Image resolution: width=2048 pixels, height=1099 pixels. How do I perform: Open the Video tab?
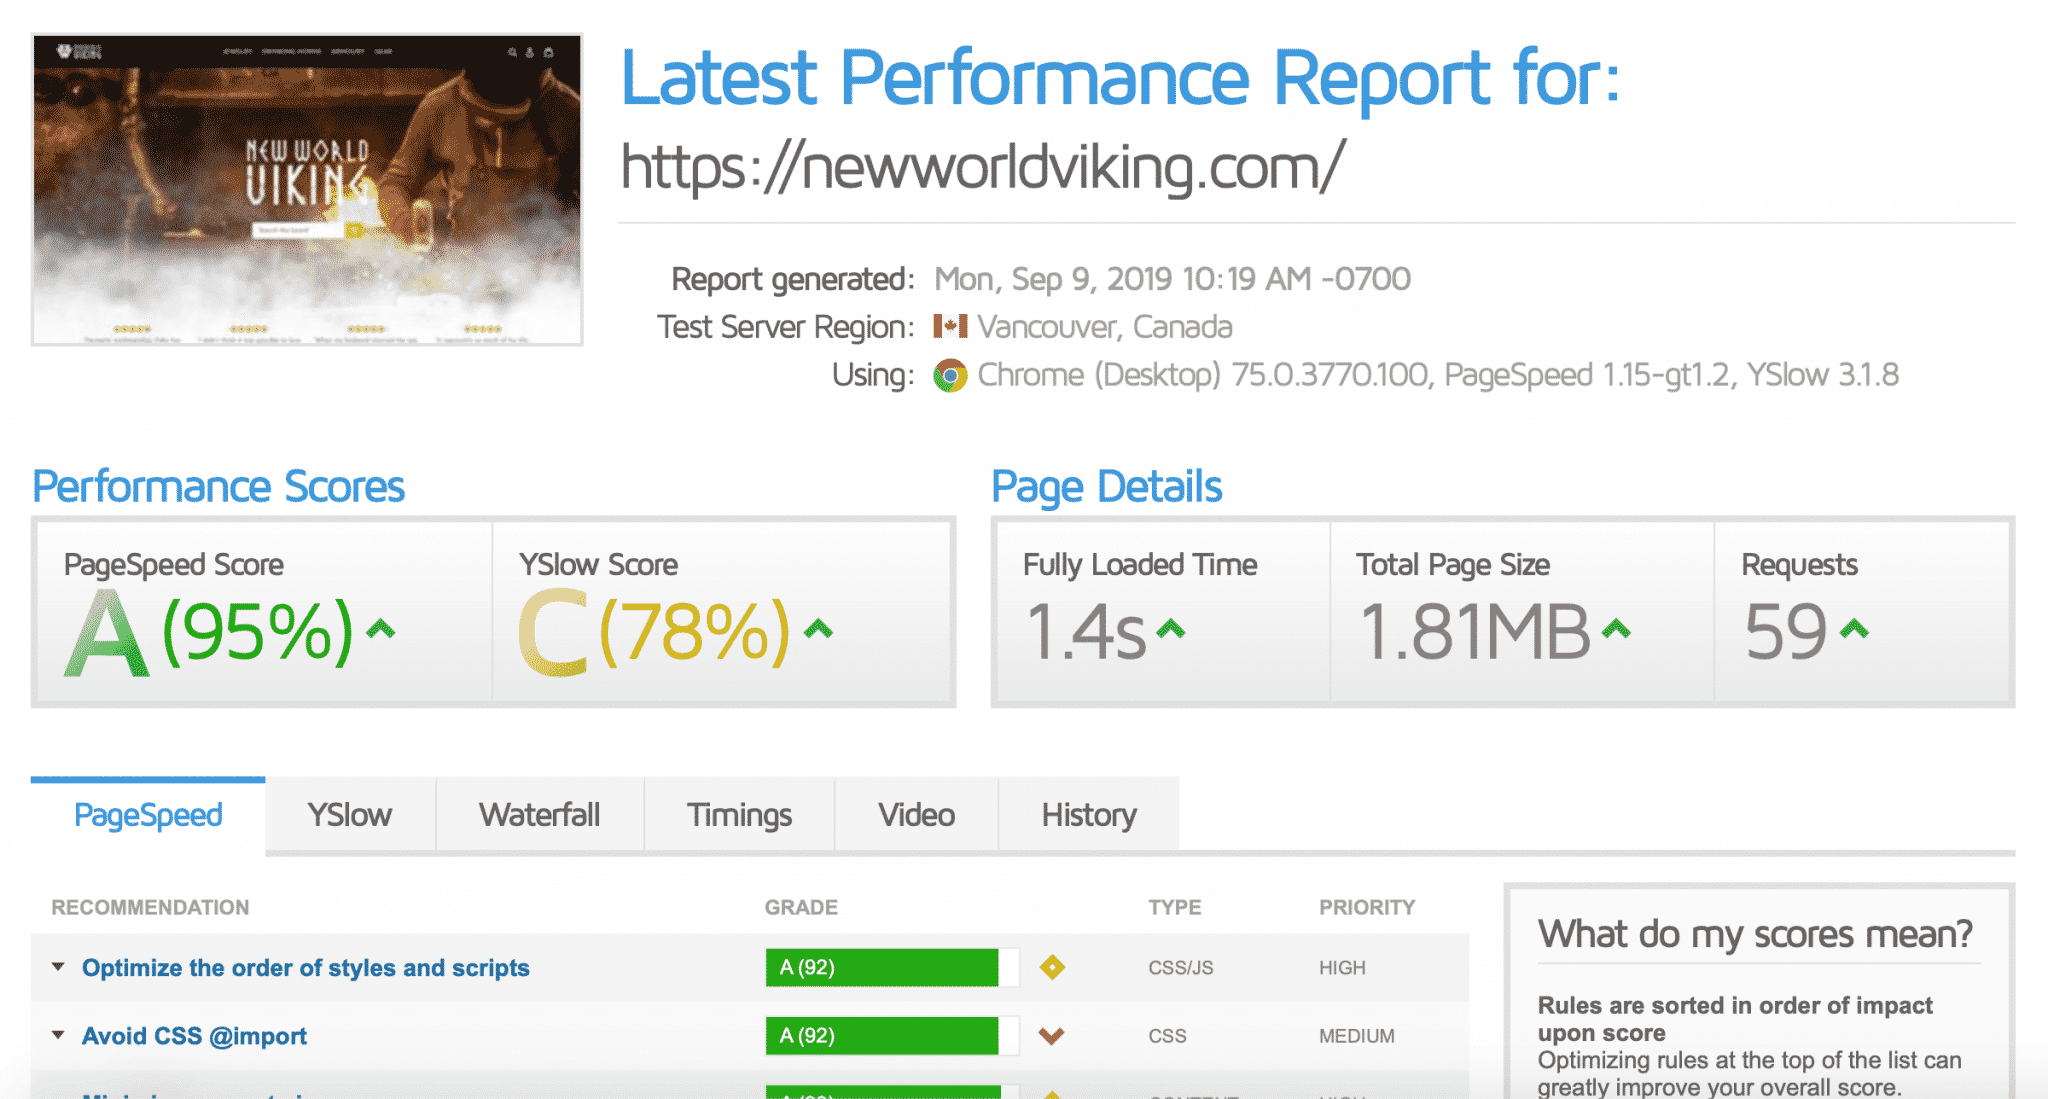917,815
